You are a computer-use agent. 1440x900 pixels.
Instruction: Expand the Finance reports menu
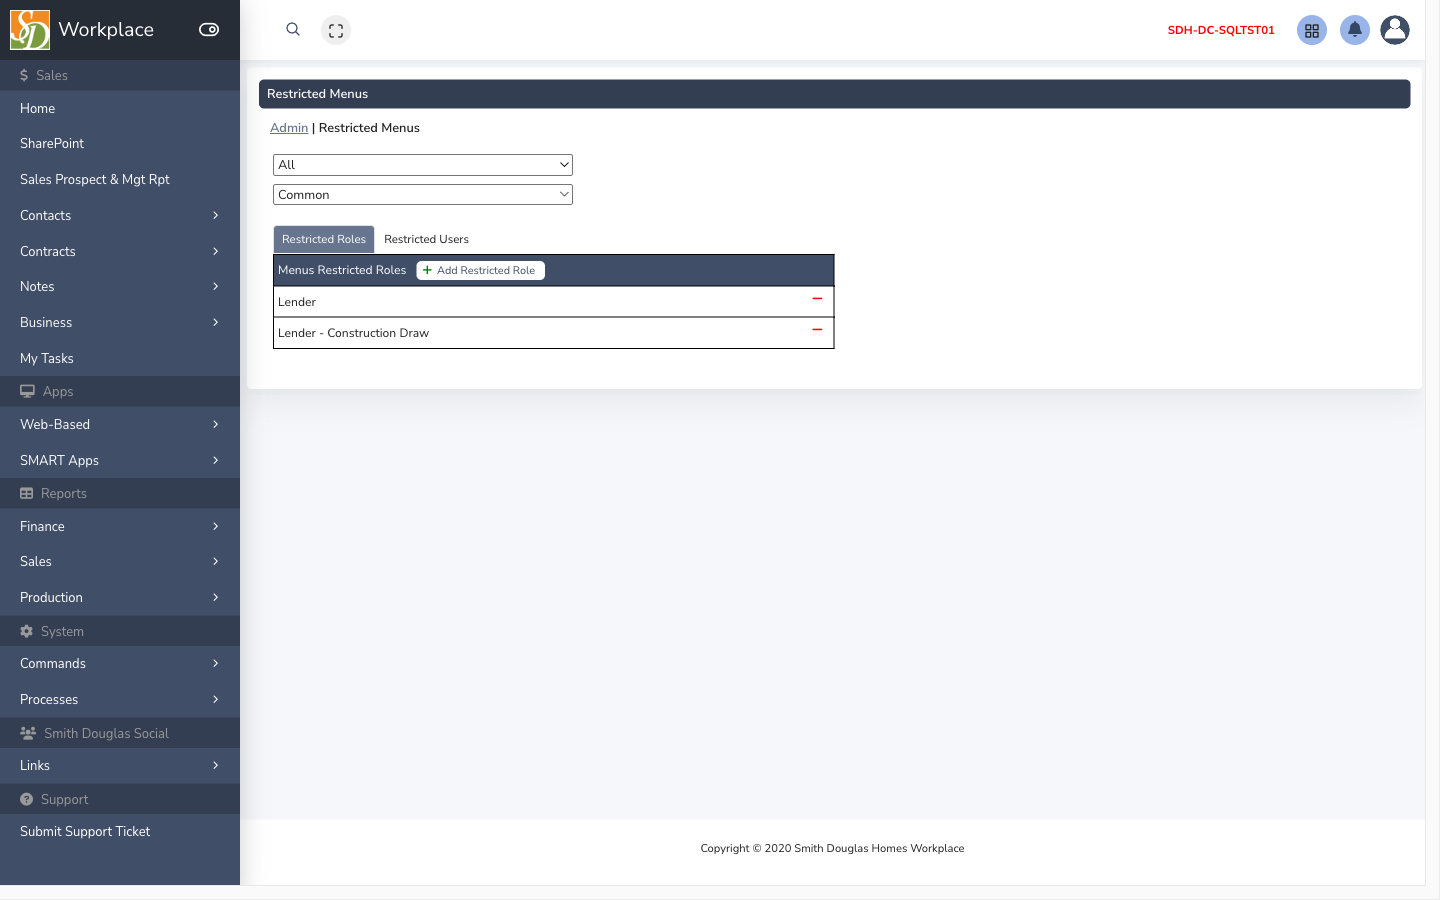pyautogui.click(x=120, y=526)
